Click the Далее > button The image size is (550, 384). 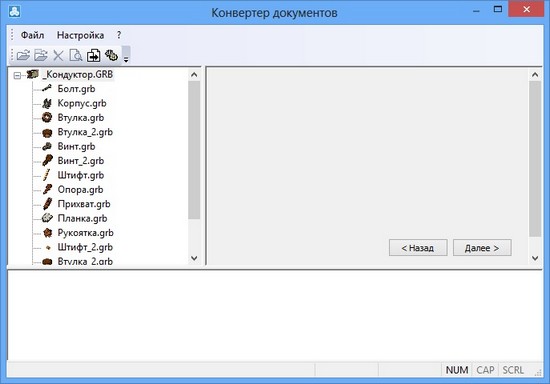[482, 248]
